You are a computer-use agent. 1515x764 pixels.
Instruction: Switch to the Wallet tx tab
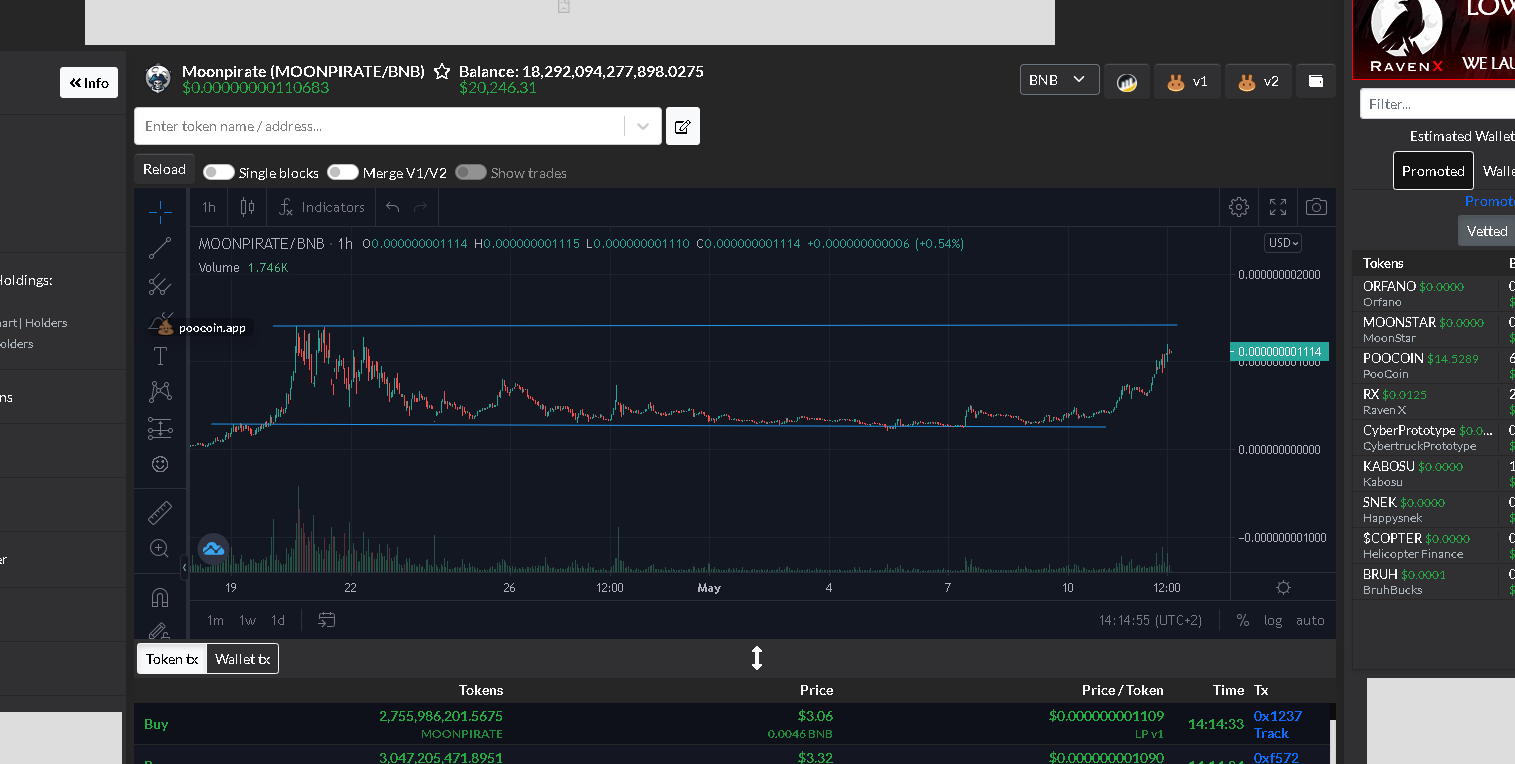click(243, 658)
